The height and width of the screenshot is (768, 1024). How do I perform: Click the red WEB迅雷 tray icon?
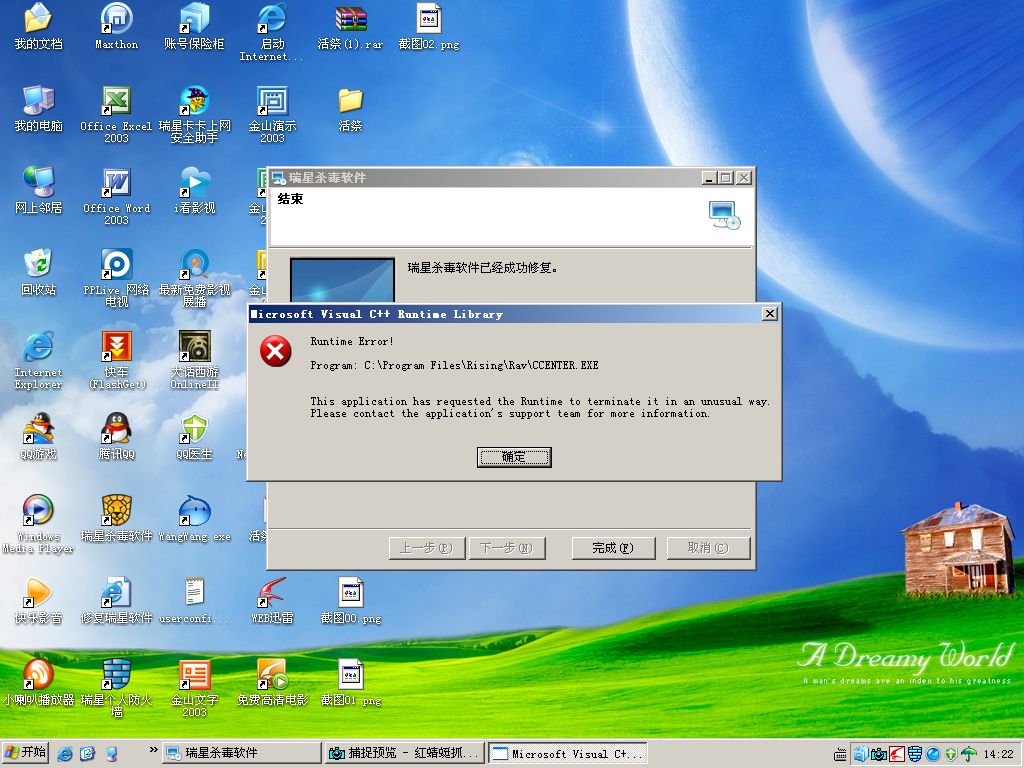pyautogui.click(x=897, y=754)
